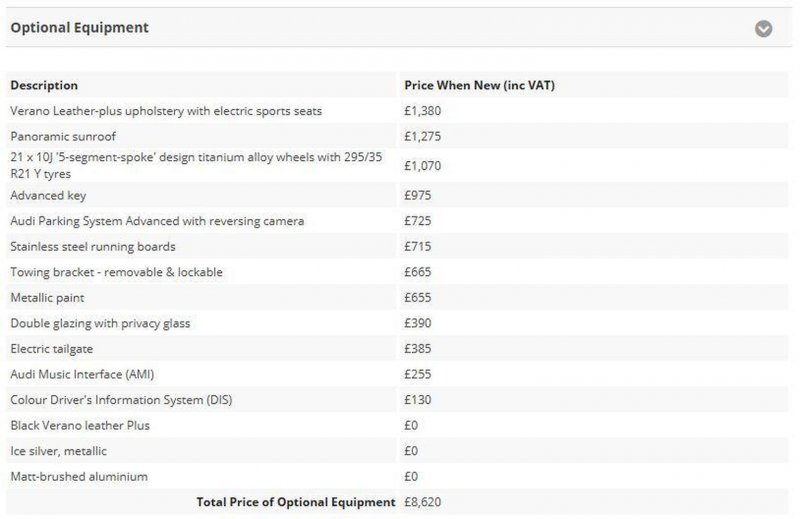
Task: Select the Ice silver, metallic row
Action: pyautogui.click(x=397, y=451)
